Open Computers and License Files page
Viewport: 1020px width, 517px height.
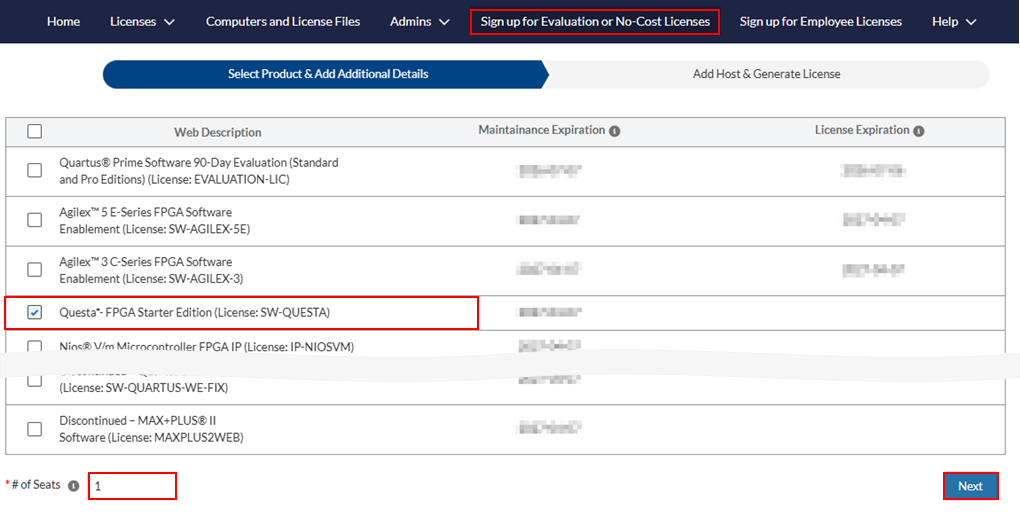pyautogui.click(x=282, y=21)
